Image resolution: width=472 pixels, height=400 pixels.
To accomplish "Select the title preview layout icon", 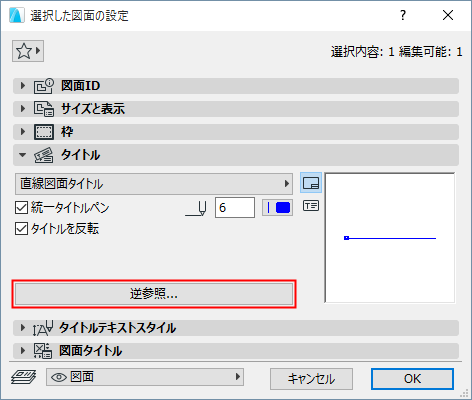I will [311, 183].
